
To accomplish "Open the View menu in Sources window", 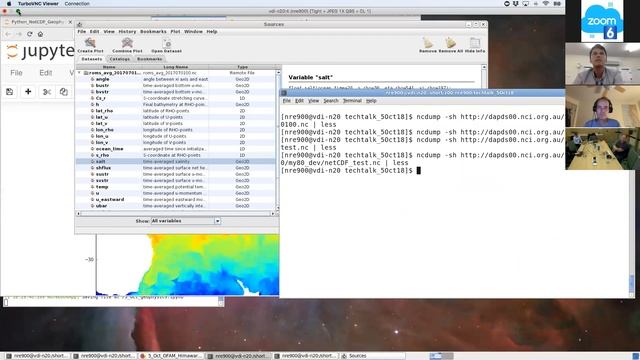I will [x=109, y=31].
